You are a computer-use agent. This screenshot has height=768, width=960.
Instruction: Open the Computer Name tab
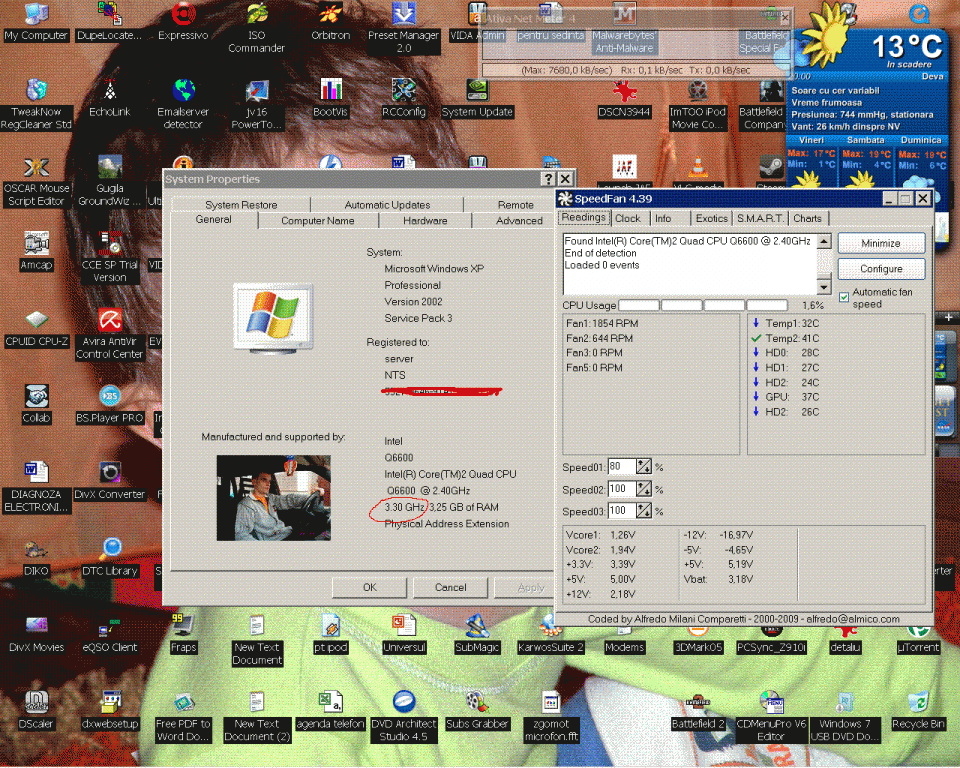point(318,220)
